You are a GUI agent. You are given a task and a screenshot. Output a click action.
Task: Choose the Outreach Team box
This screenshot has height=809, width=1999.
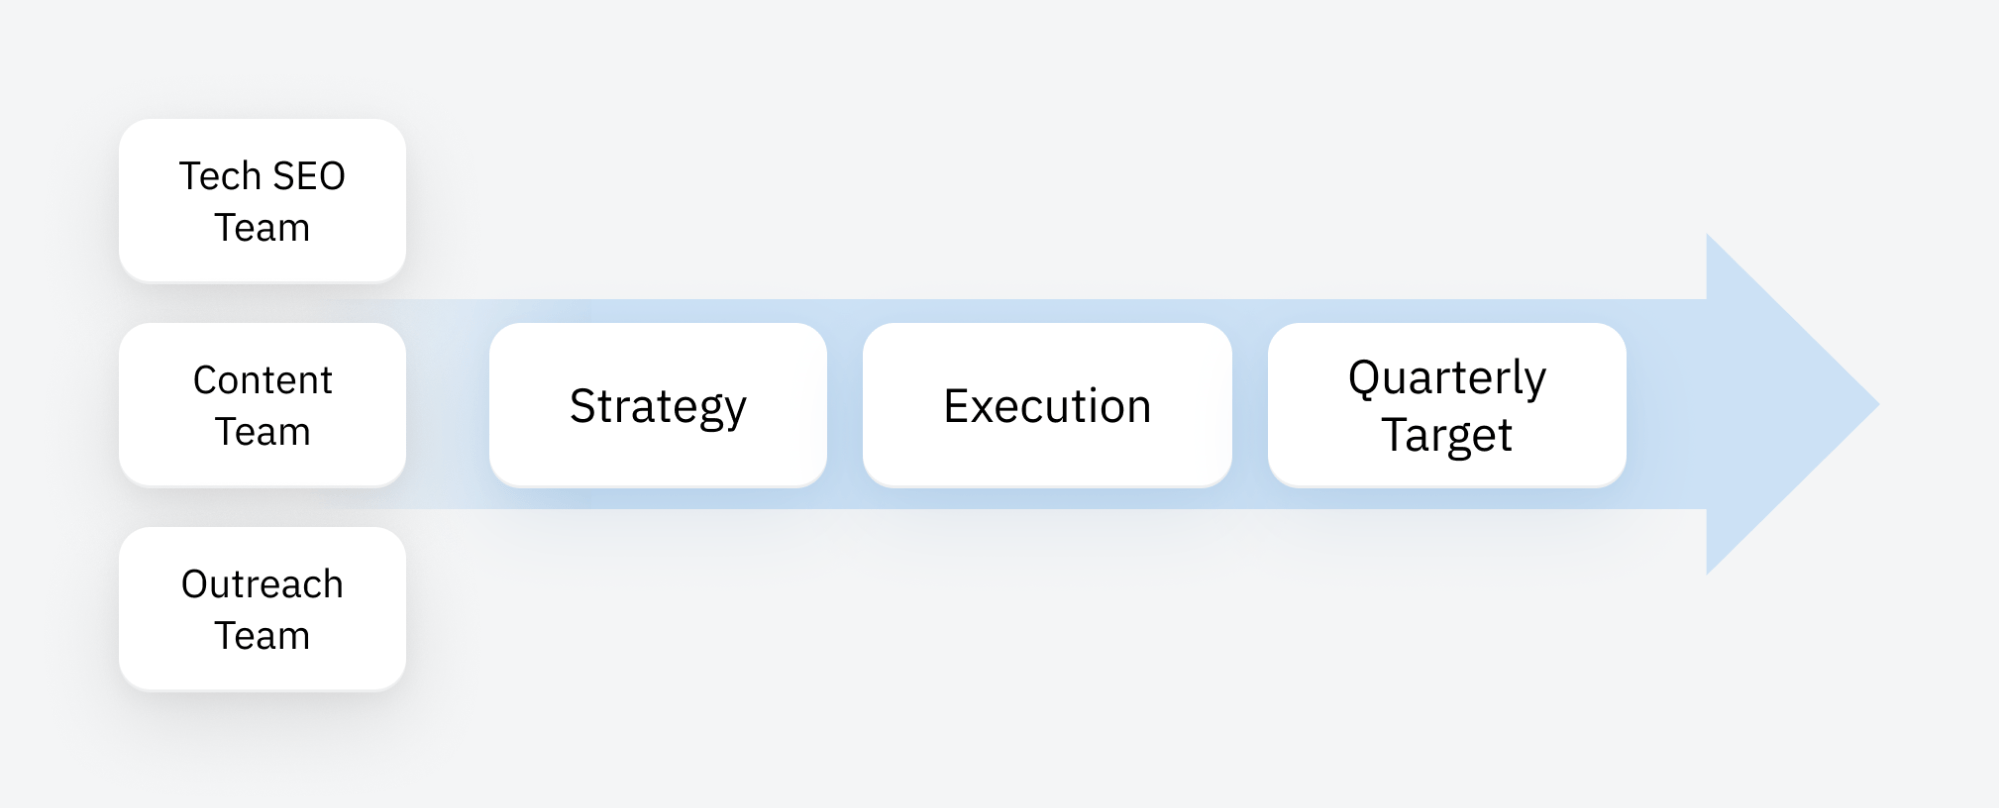262,609
